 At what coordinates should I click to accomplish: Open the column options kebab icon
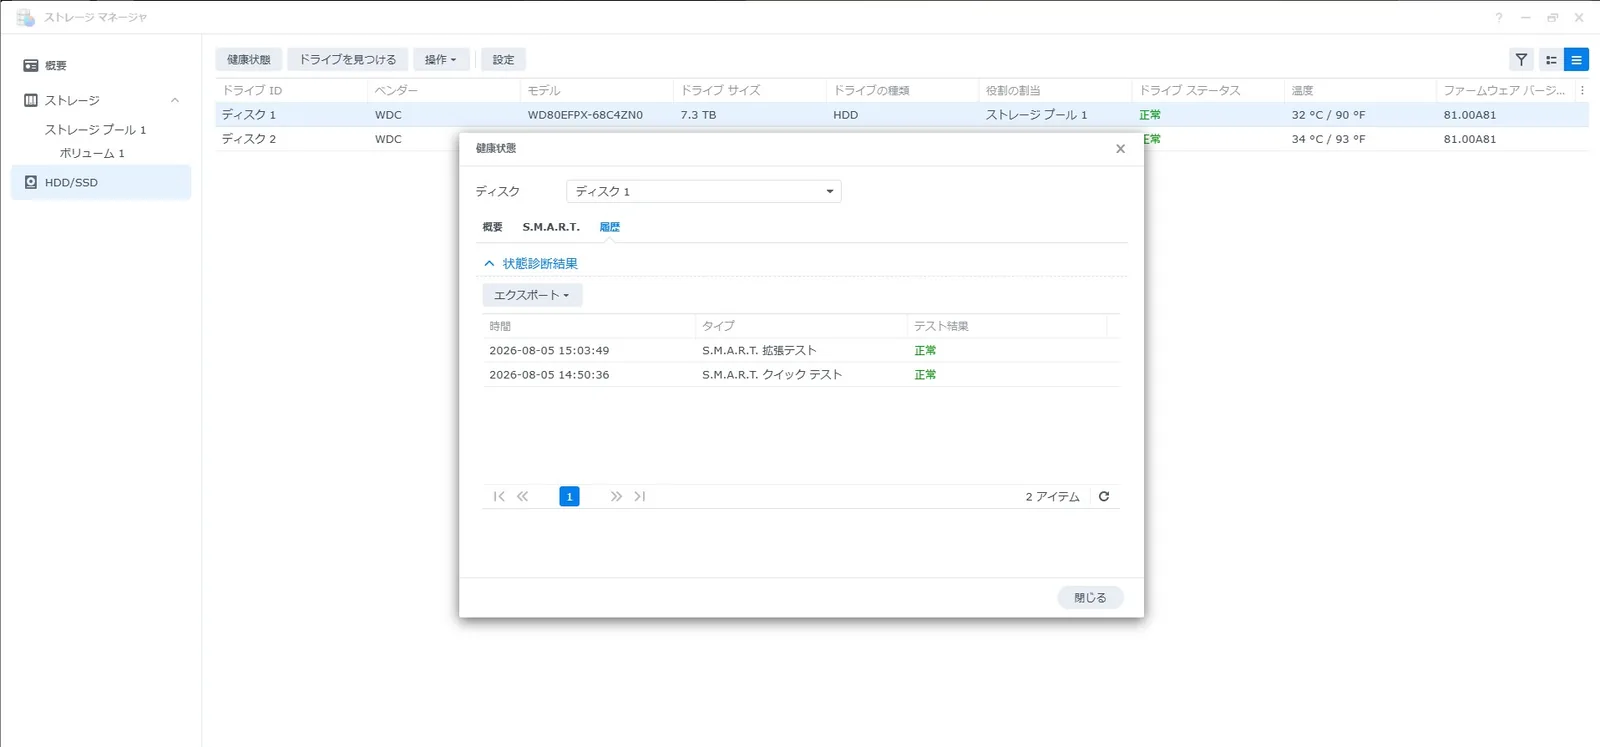coord(1582,90)
